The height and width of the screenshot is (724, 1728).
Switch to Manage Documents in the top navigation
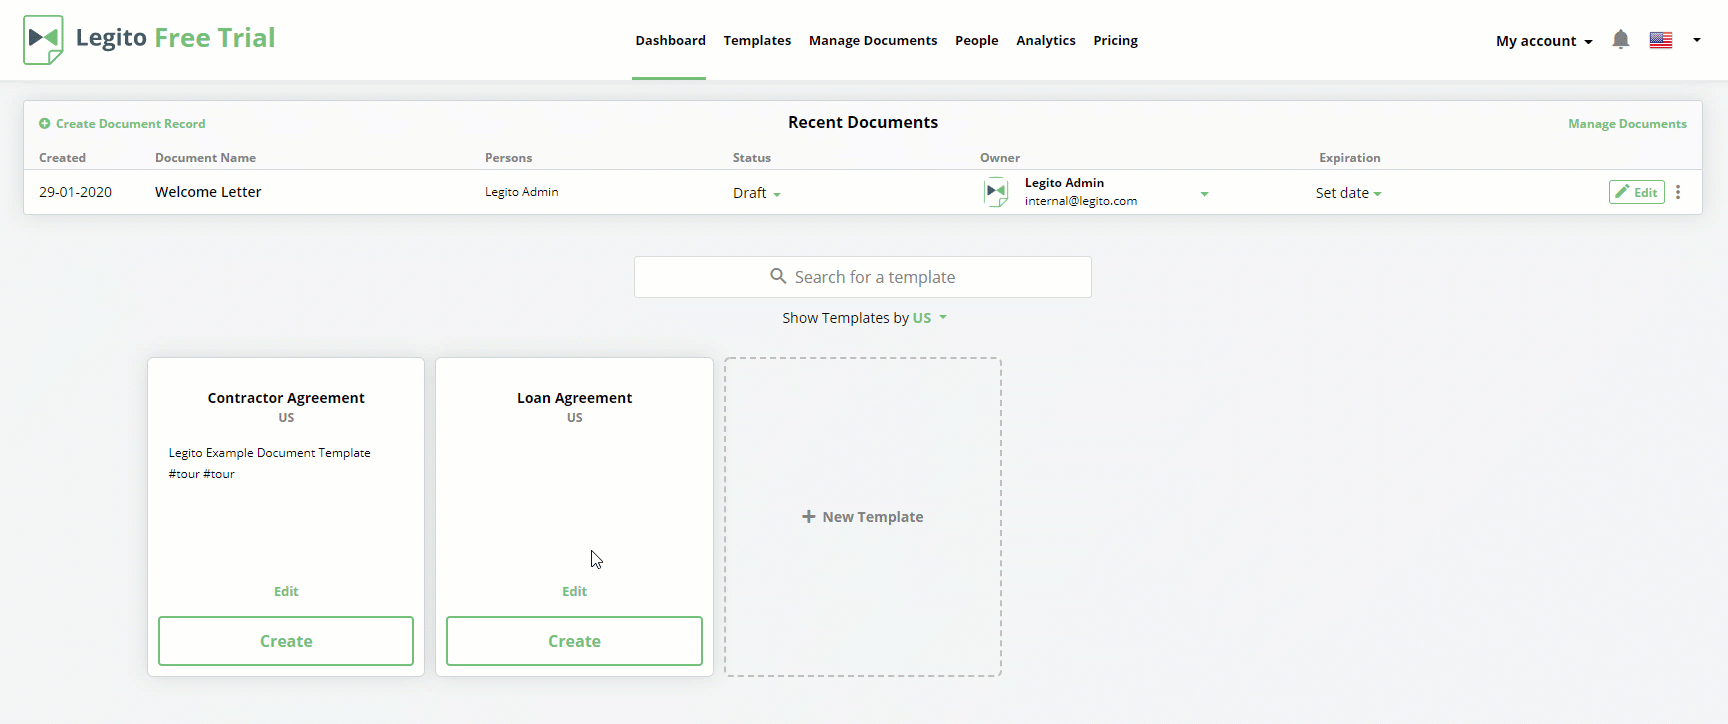(873, 41)
